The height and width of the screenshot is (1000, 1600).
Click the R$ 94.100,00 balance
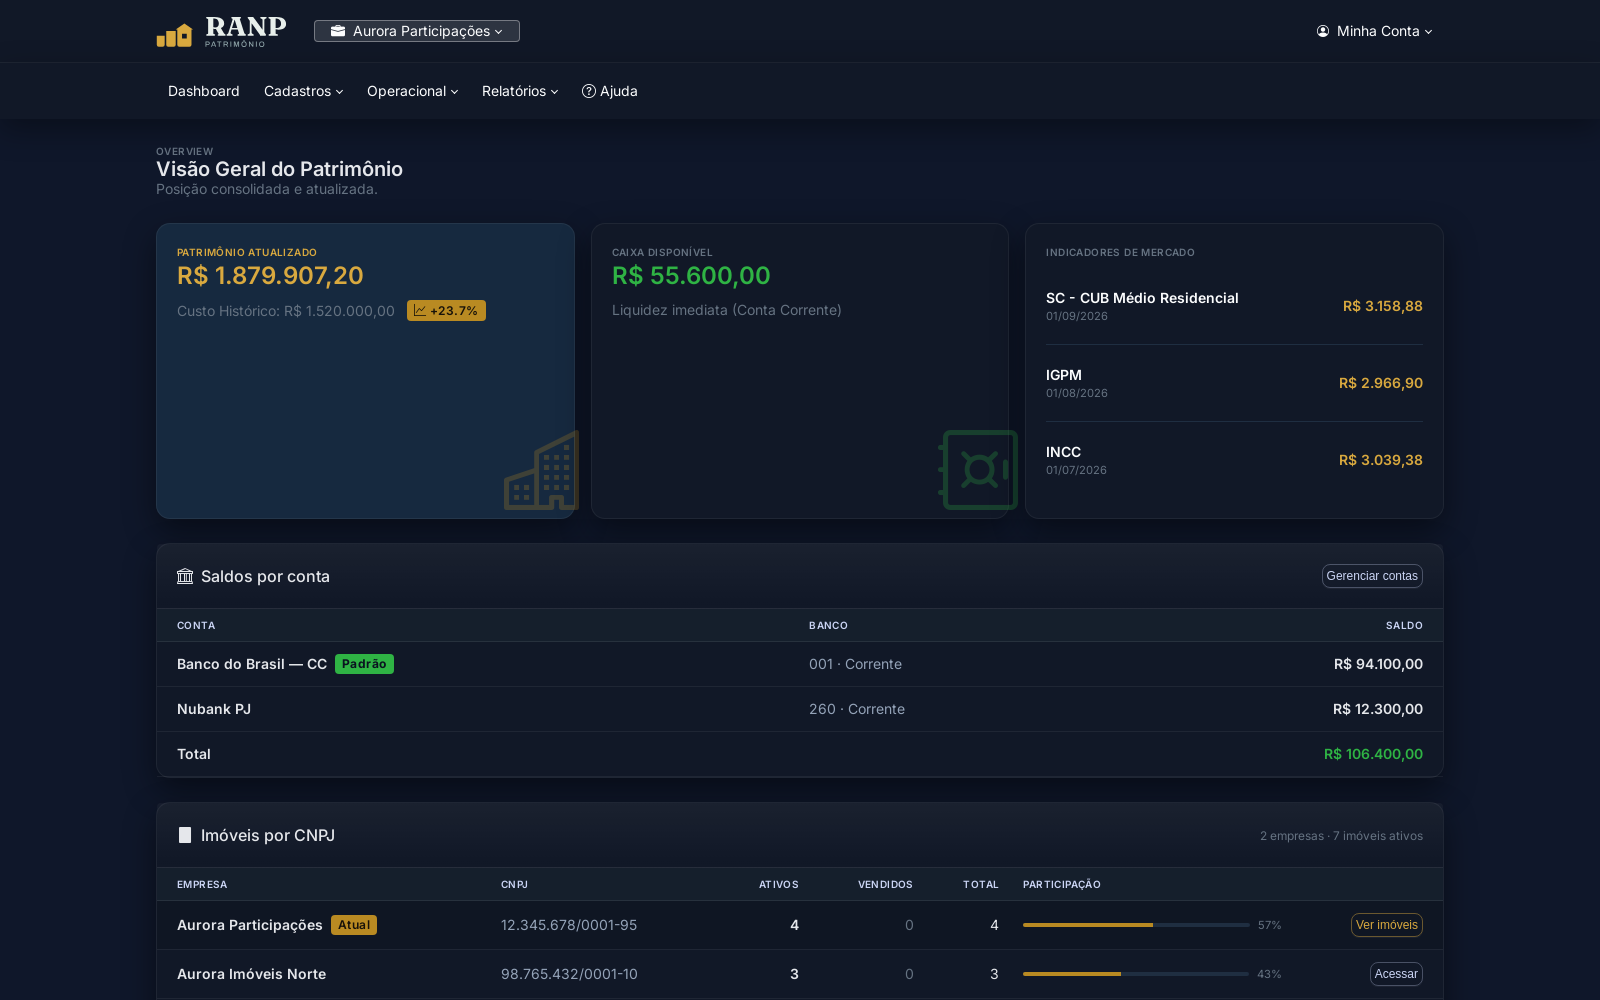[1378, 664]
